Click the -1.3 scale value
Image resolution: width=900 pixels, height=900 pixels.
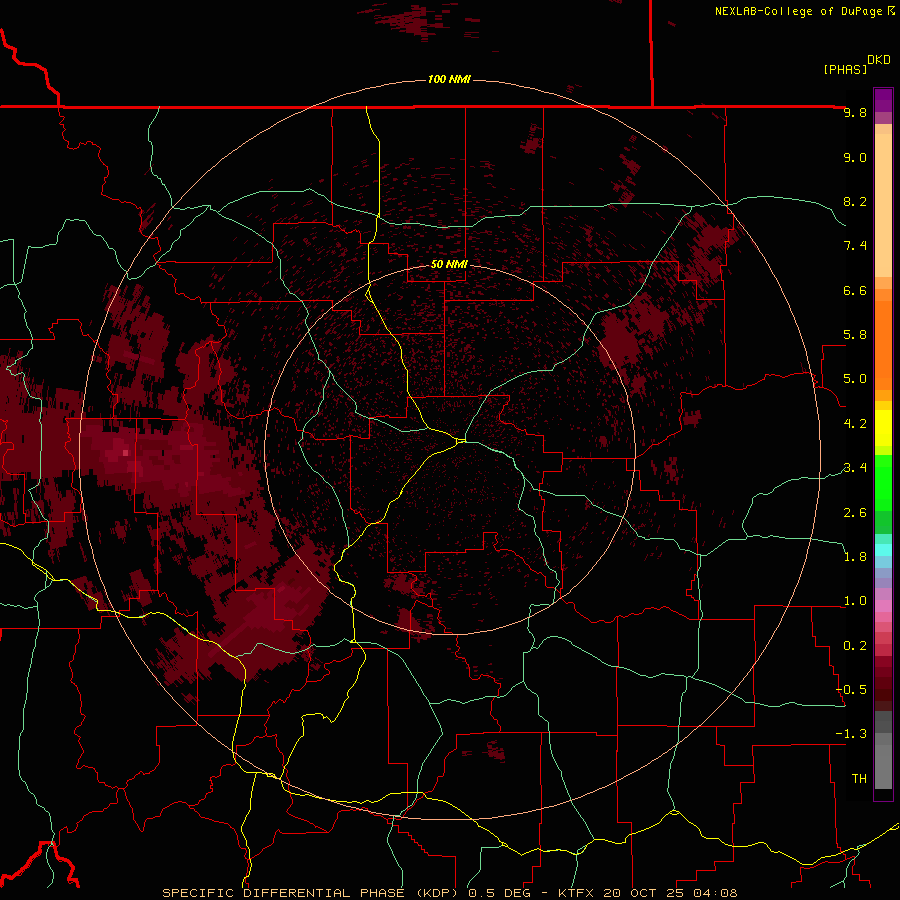click(851, 734)
